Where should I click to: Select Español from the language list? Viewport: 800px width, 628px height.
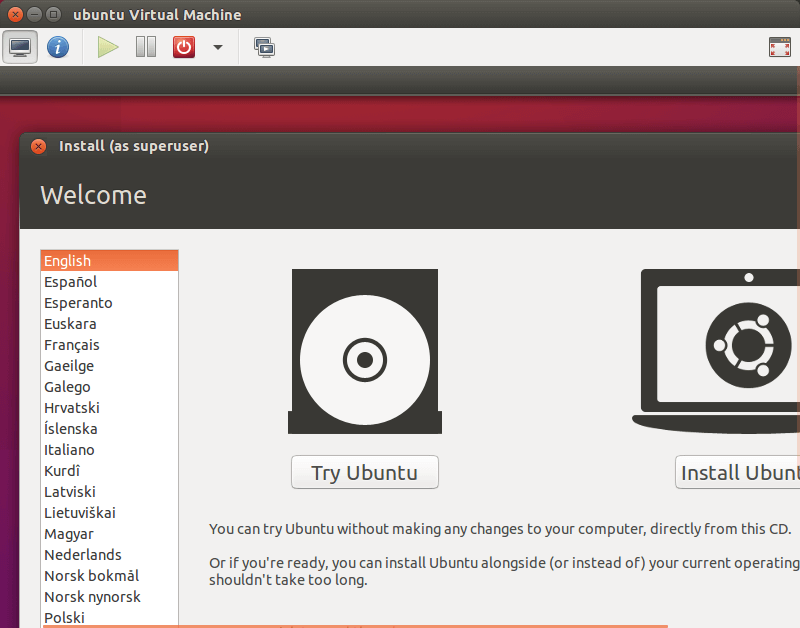pos(71,282)
